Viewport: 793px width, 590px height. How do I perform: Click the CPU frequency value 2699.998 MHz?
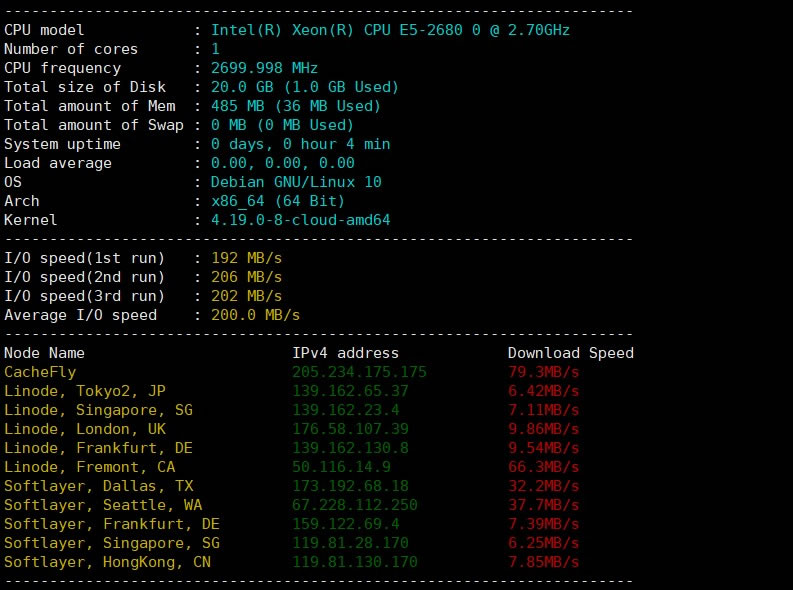coord(264,68)
